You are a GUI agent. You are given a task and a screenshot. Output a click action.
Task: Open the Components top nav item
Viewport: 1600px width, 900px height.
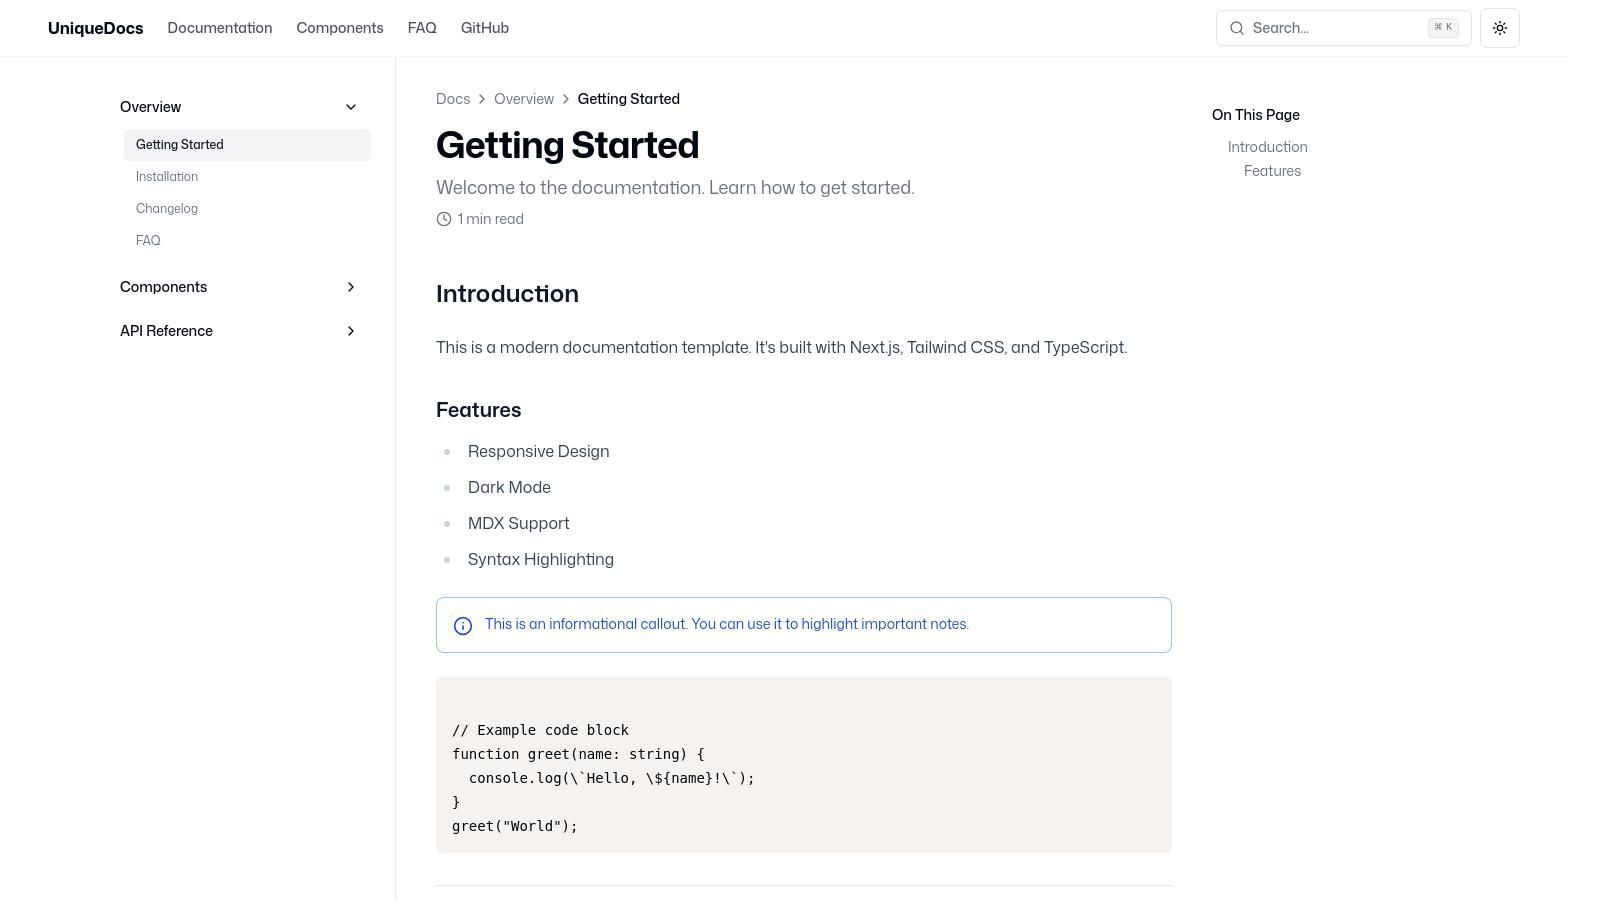[x=340, y=28]
